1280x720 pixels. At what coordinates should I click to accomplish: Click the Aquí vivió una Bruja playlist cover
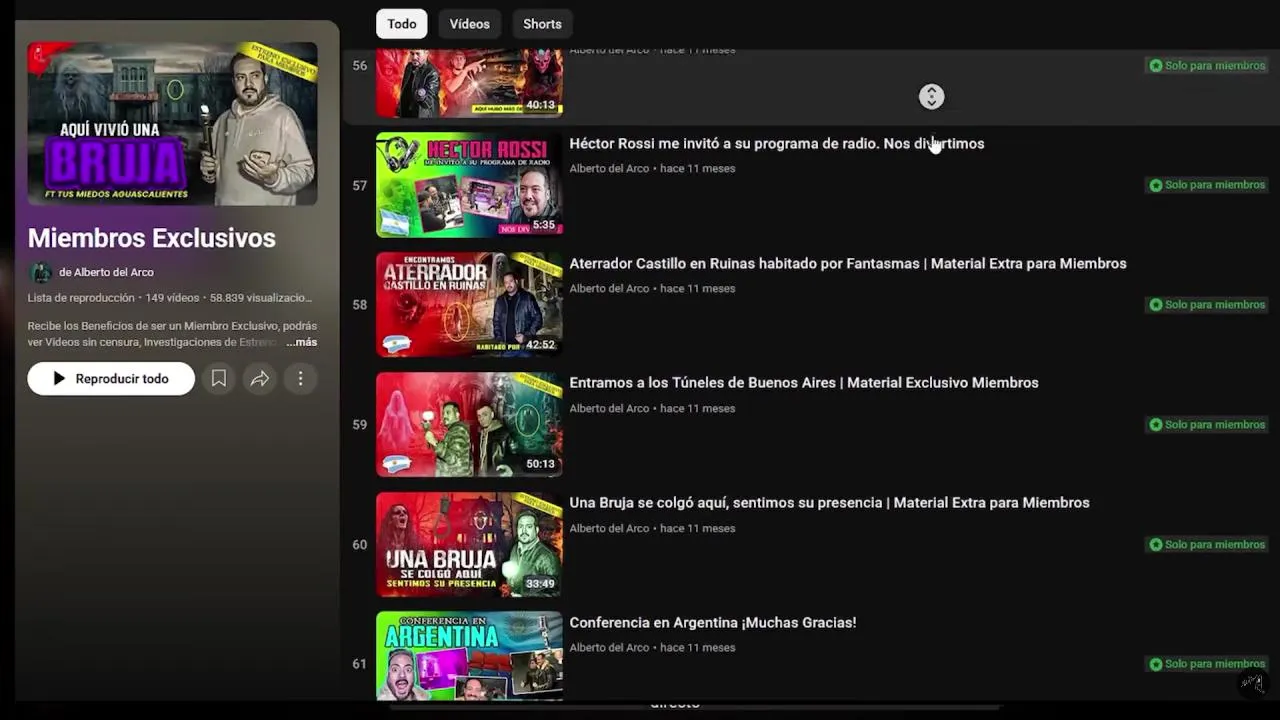tap(172, 123)
